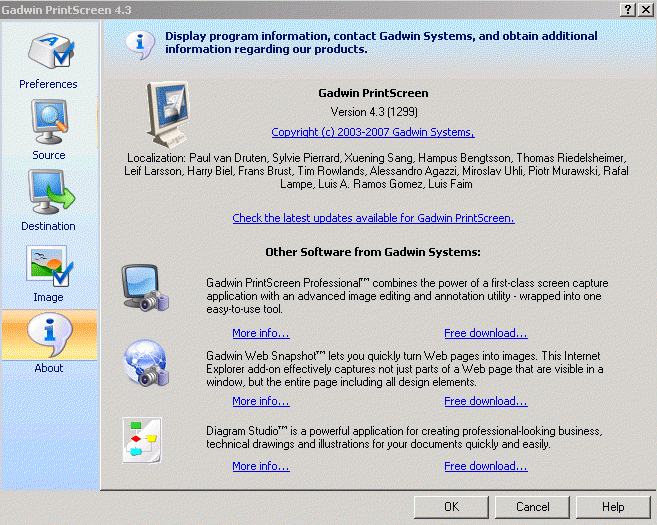Close the Gadwin PrintScreen dialog
Image resolution: width=657 pixels, height=525 pixels.
point(646,10)
